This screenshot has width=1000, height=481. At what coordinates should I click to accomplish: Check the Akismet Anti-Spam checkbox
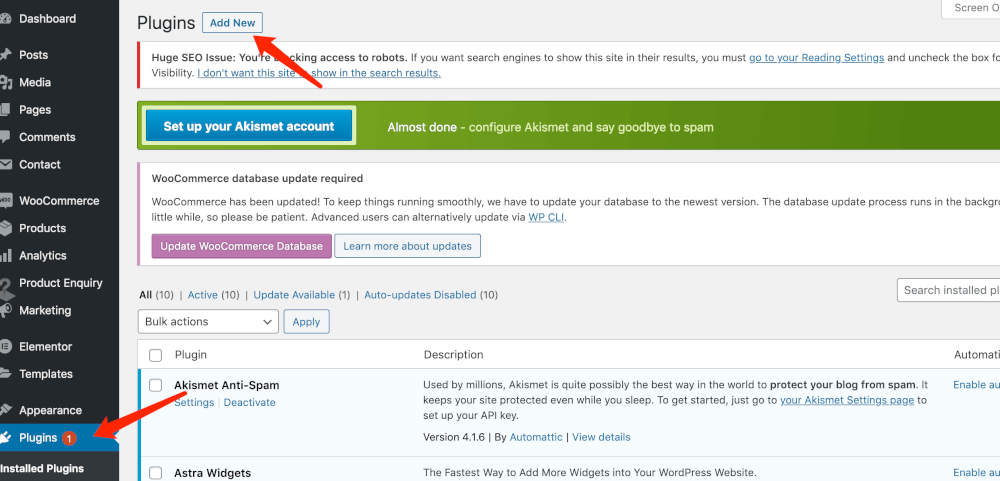[156, 385]
